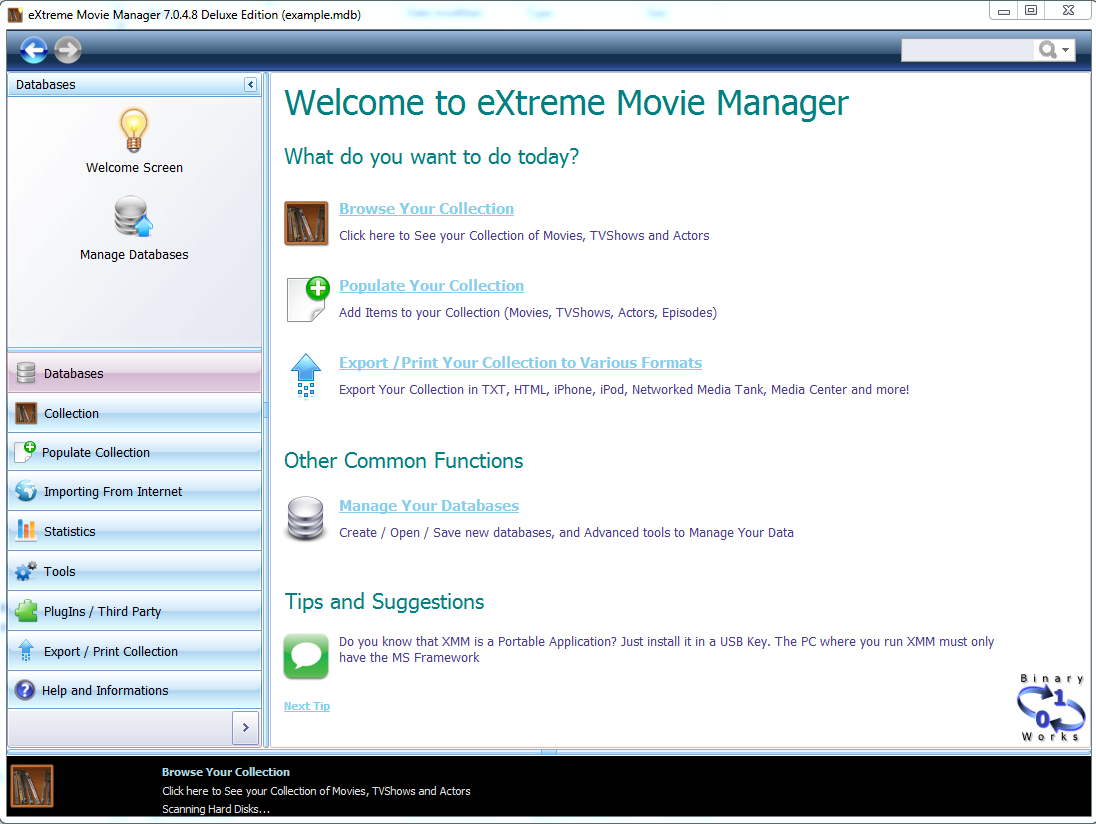Click the bookshelf icon beside Browse Your Collection
1096x824 pixels.
coord(306,224)
